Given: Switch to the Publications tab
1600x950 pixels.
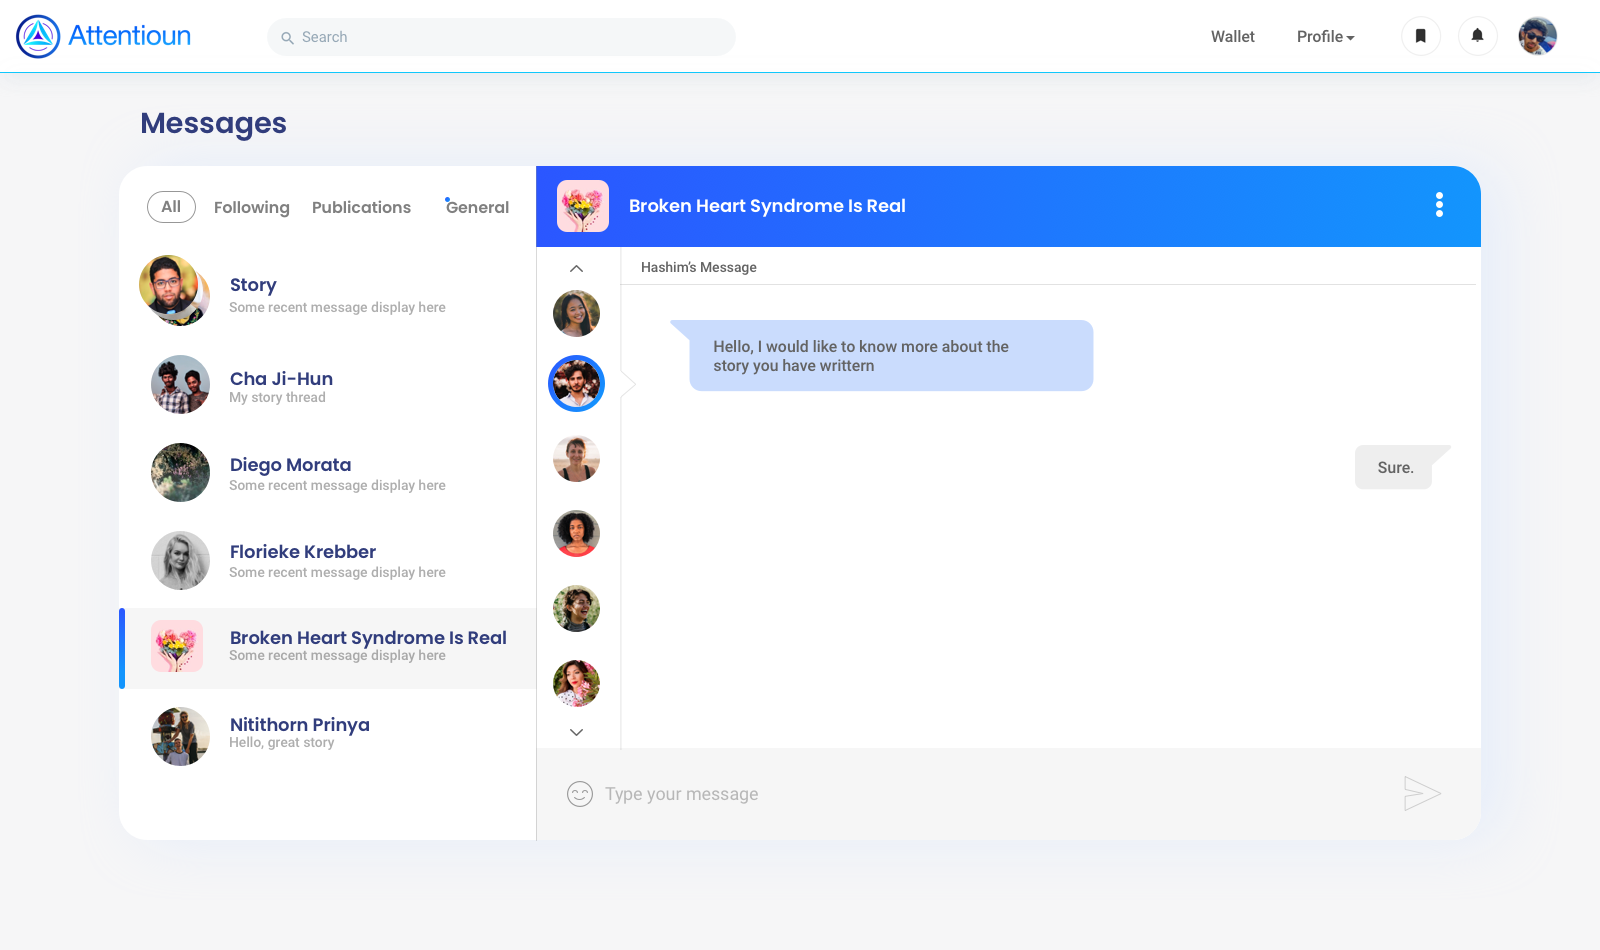Looking at the screenshot, I should [361, 207].
